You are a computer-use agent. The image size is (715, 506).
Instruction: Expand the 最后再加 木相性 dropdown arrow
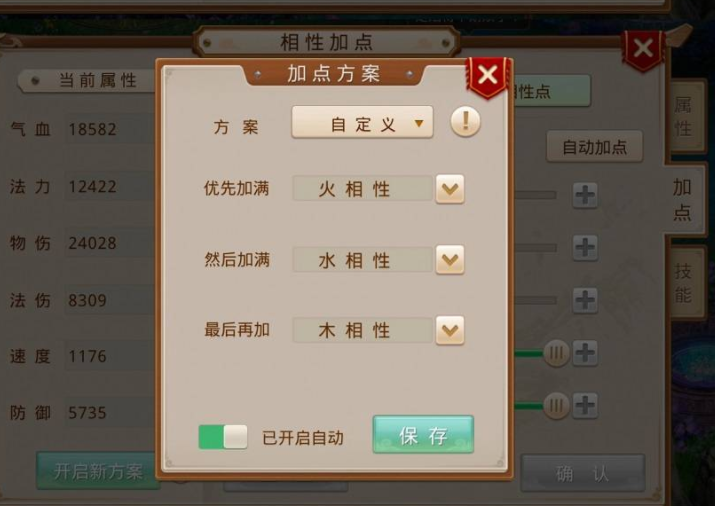click(450, 330)
